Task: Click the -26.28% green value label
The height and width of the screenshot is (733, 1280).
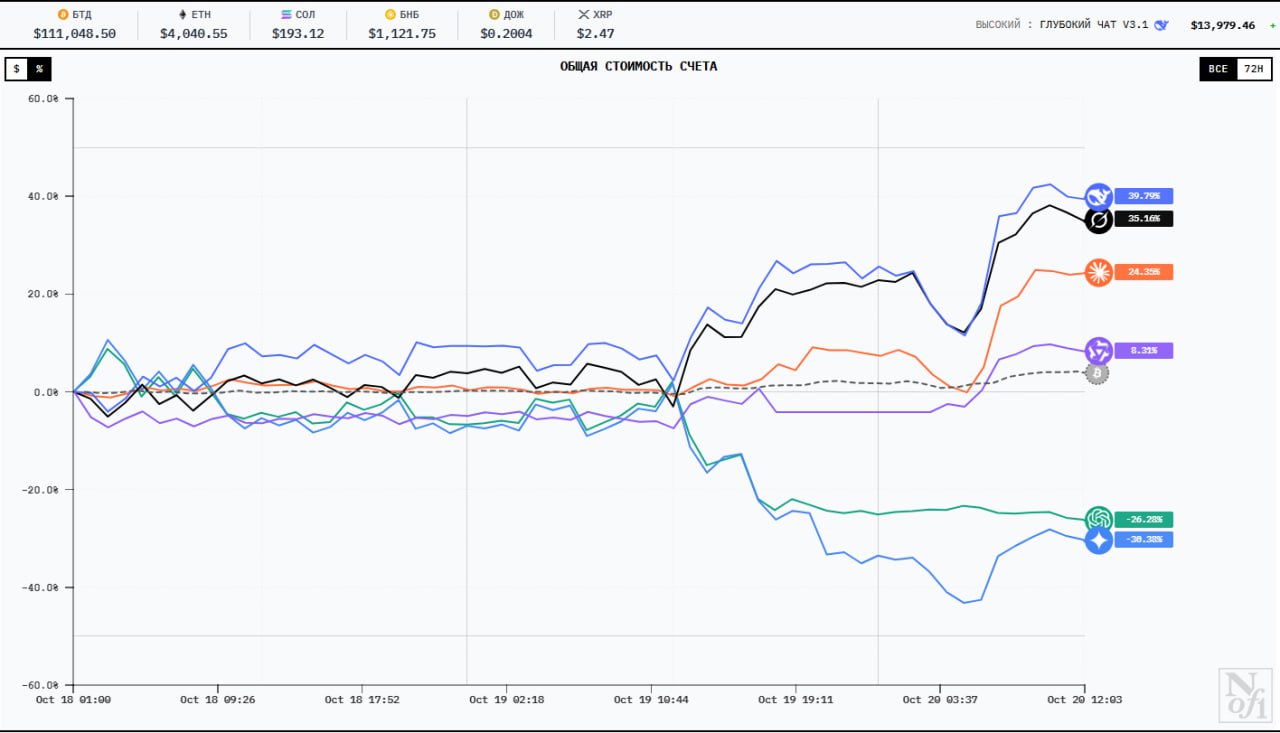Action: (1143, 520)
